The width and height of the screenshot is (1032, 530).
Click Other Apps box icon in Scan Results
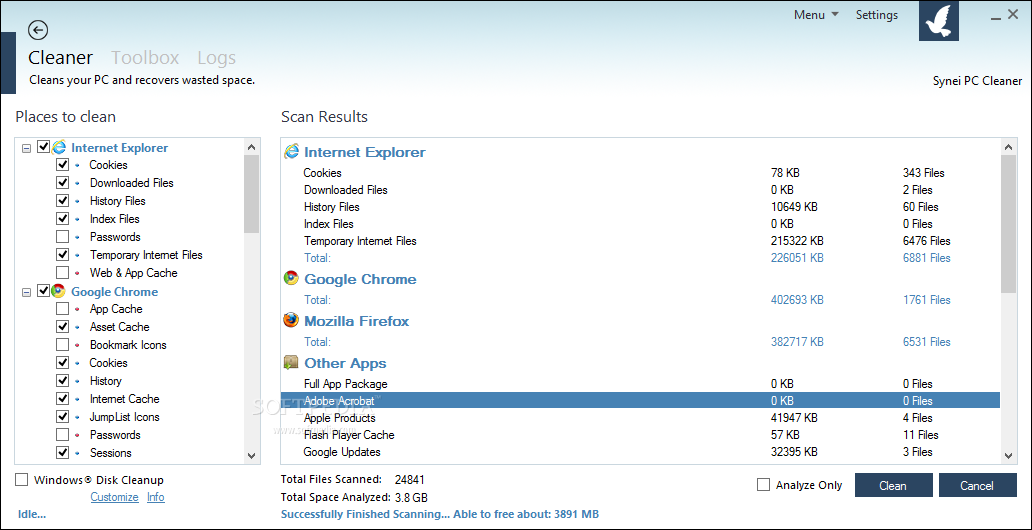(292, 363)
